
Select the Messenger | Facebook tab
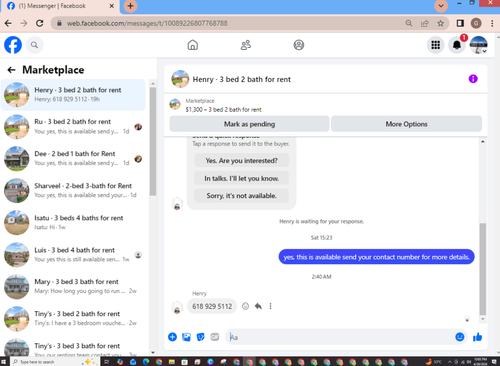point(59,6)
